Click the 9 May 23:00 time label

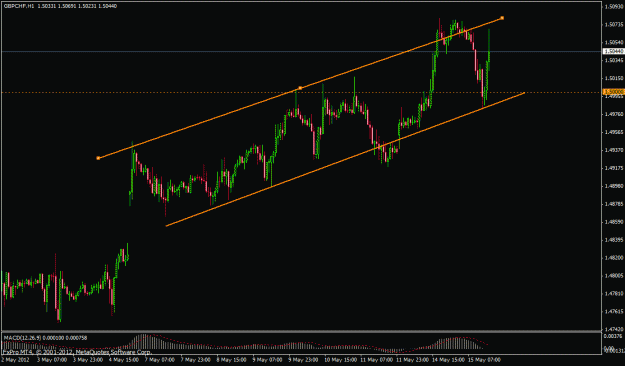point(303,360)
